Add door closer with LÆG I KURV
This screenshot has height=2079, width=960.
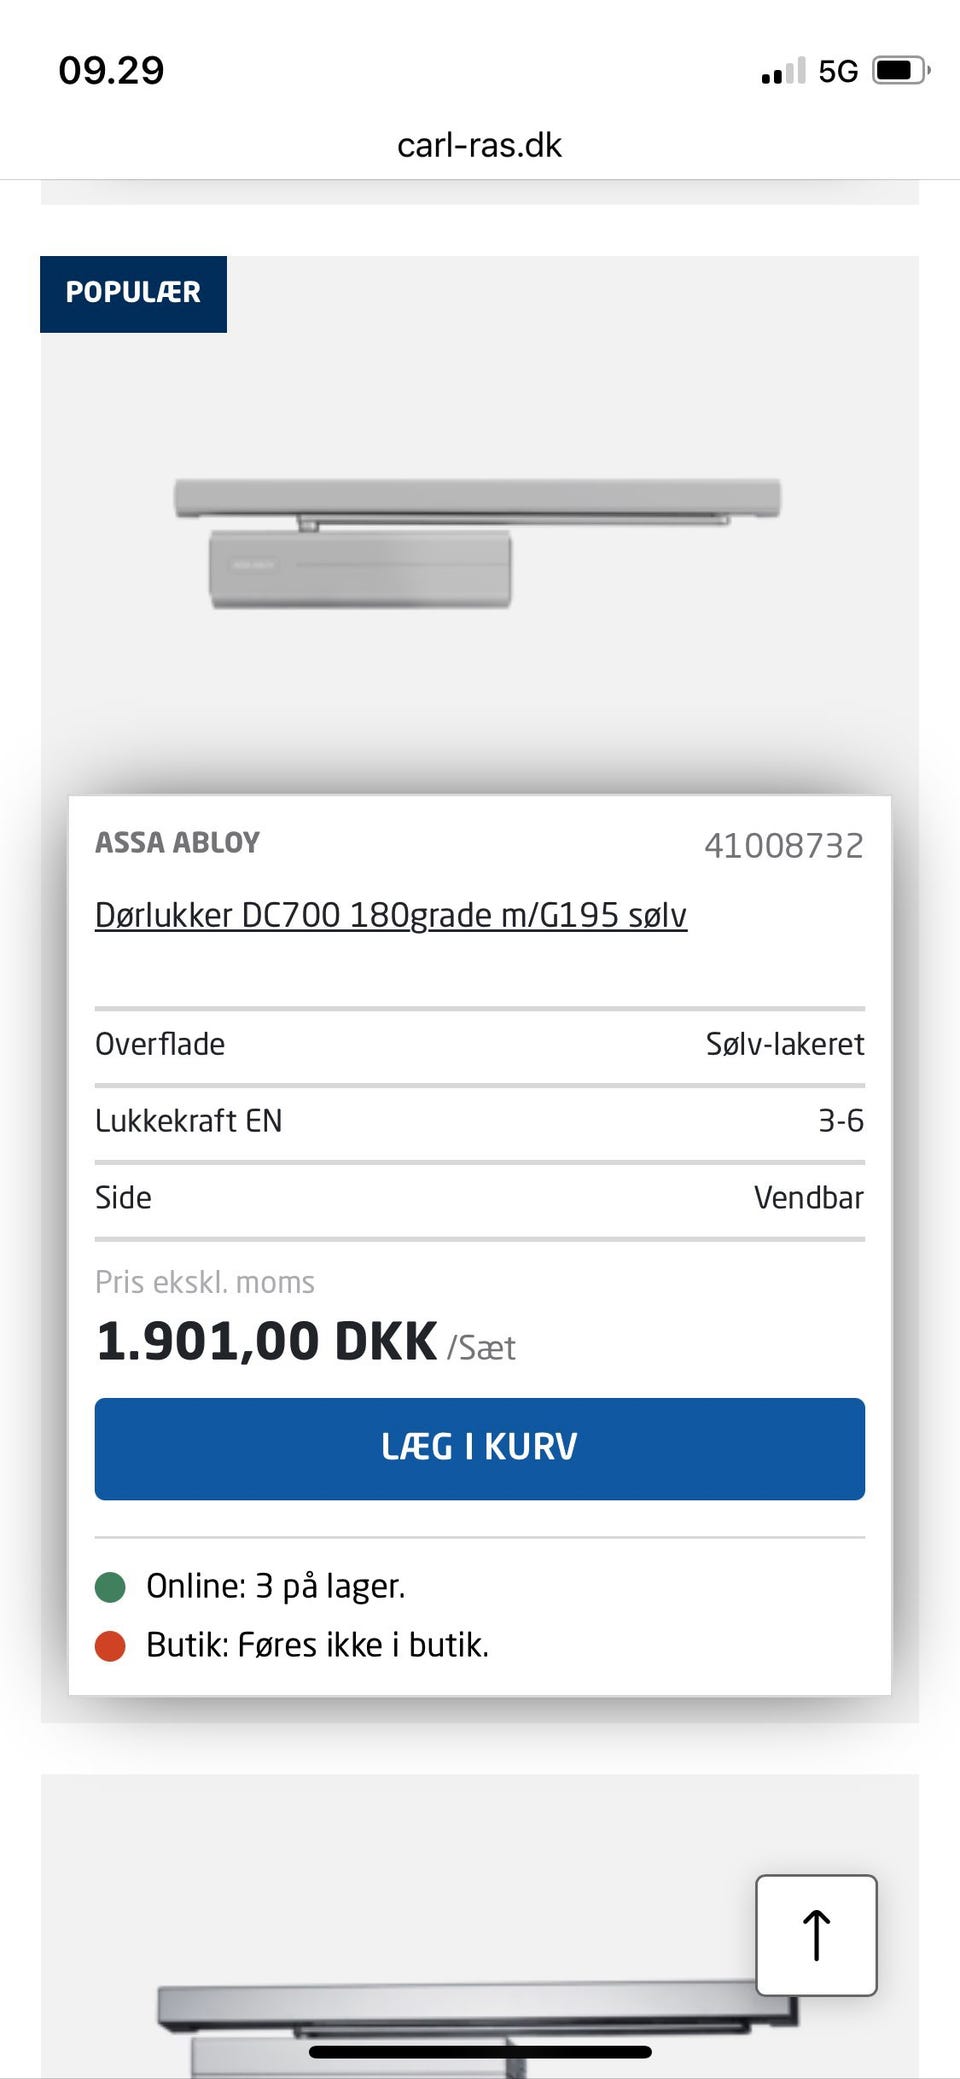click(x=480, y=1448)
